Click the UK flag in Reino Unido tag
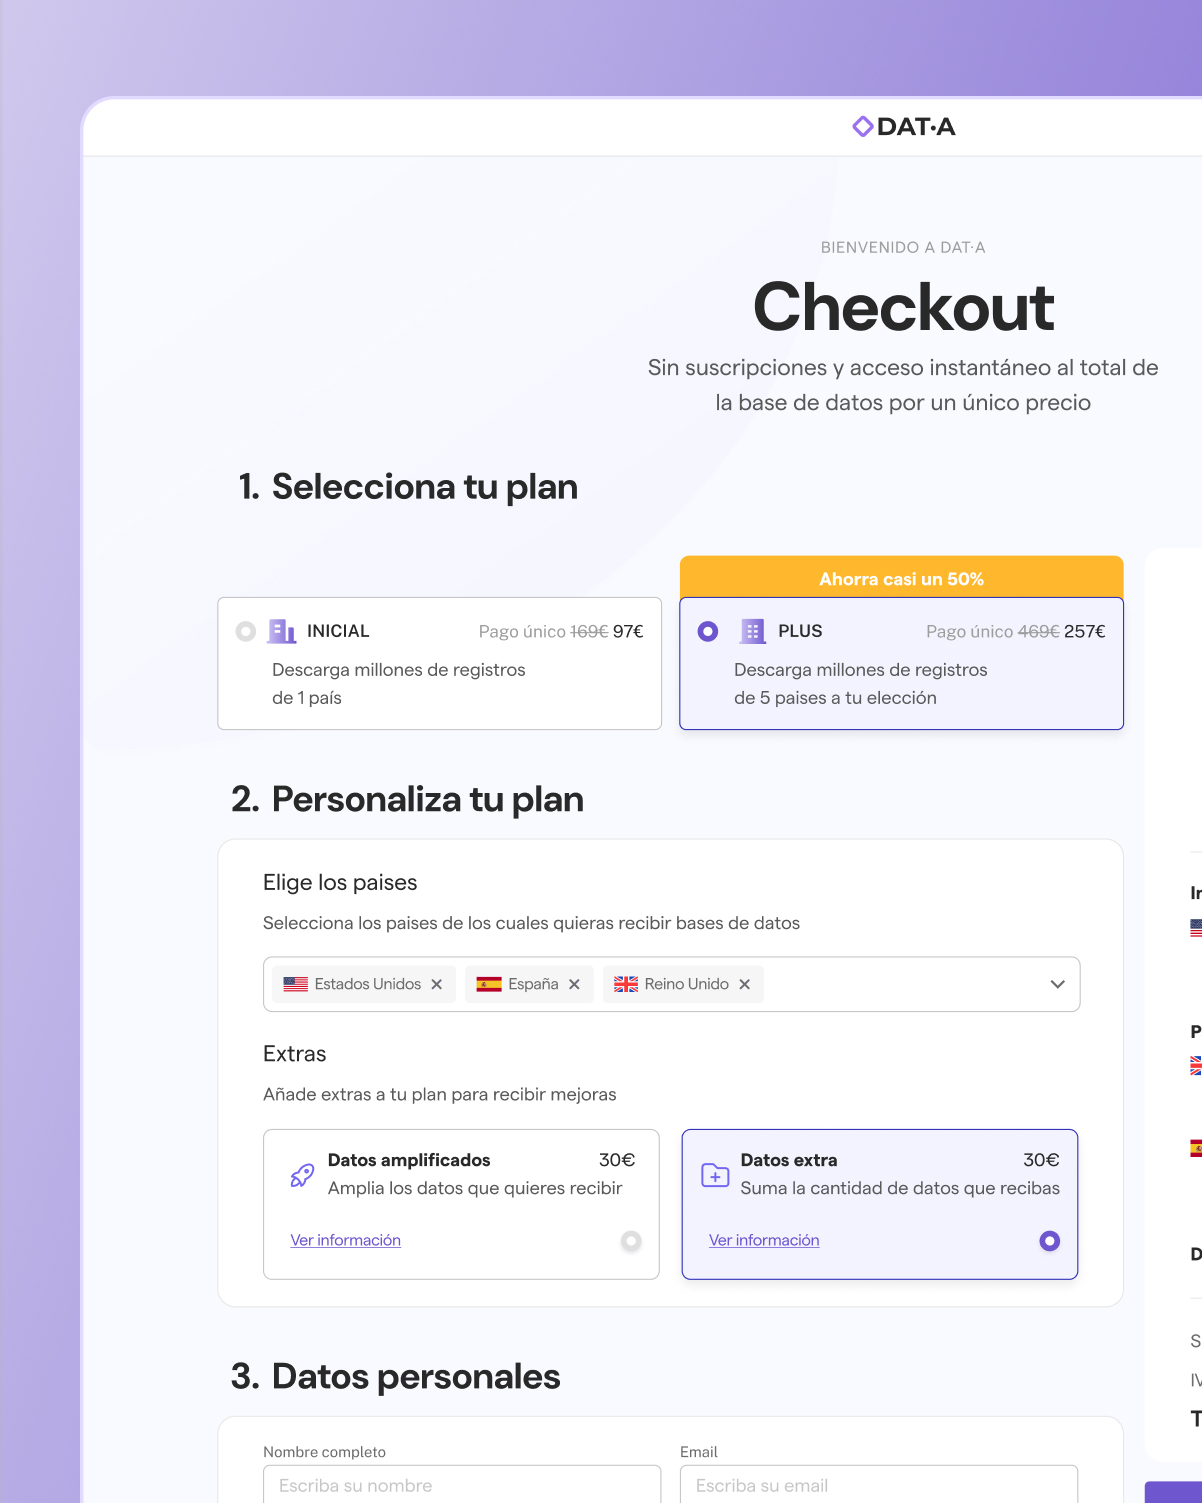Screen dimensions: 1202x1503 pyautogui.click(x=626, y=984)
